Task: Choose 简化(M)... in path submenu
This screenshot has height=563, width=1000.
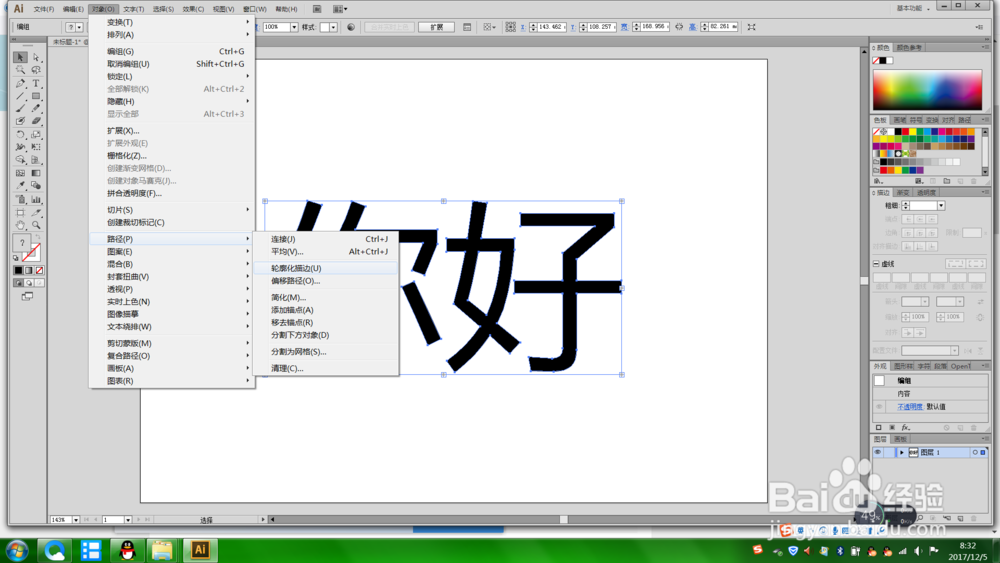Action: click(x=326, y=297)
